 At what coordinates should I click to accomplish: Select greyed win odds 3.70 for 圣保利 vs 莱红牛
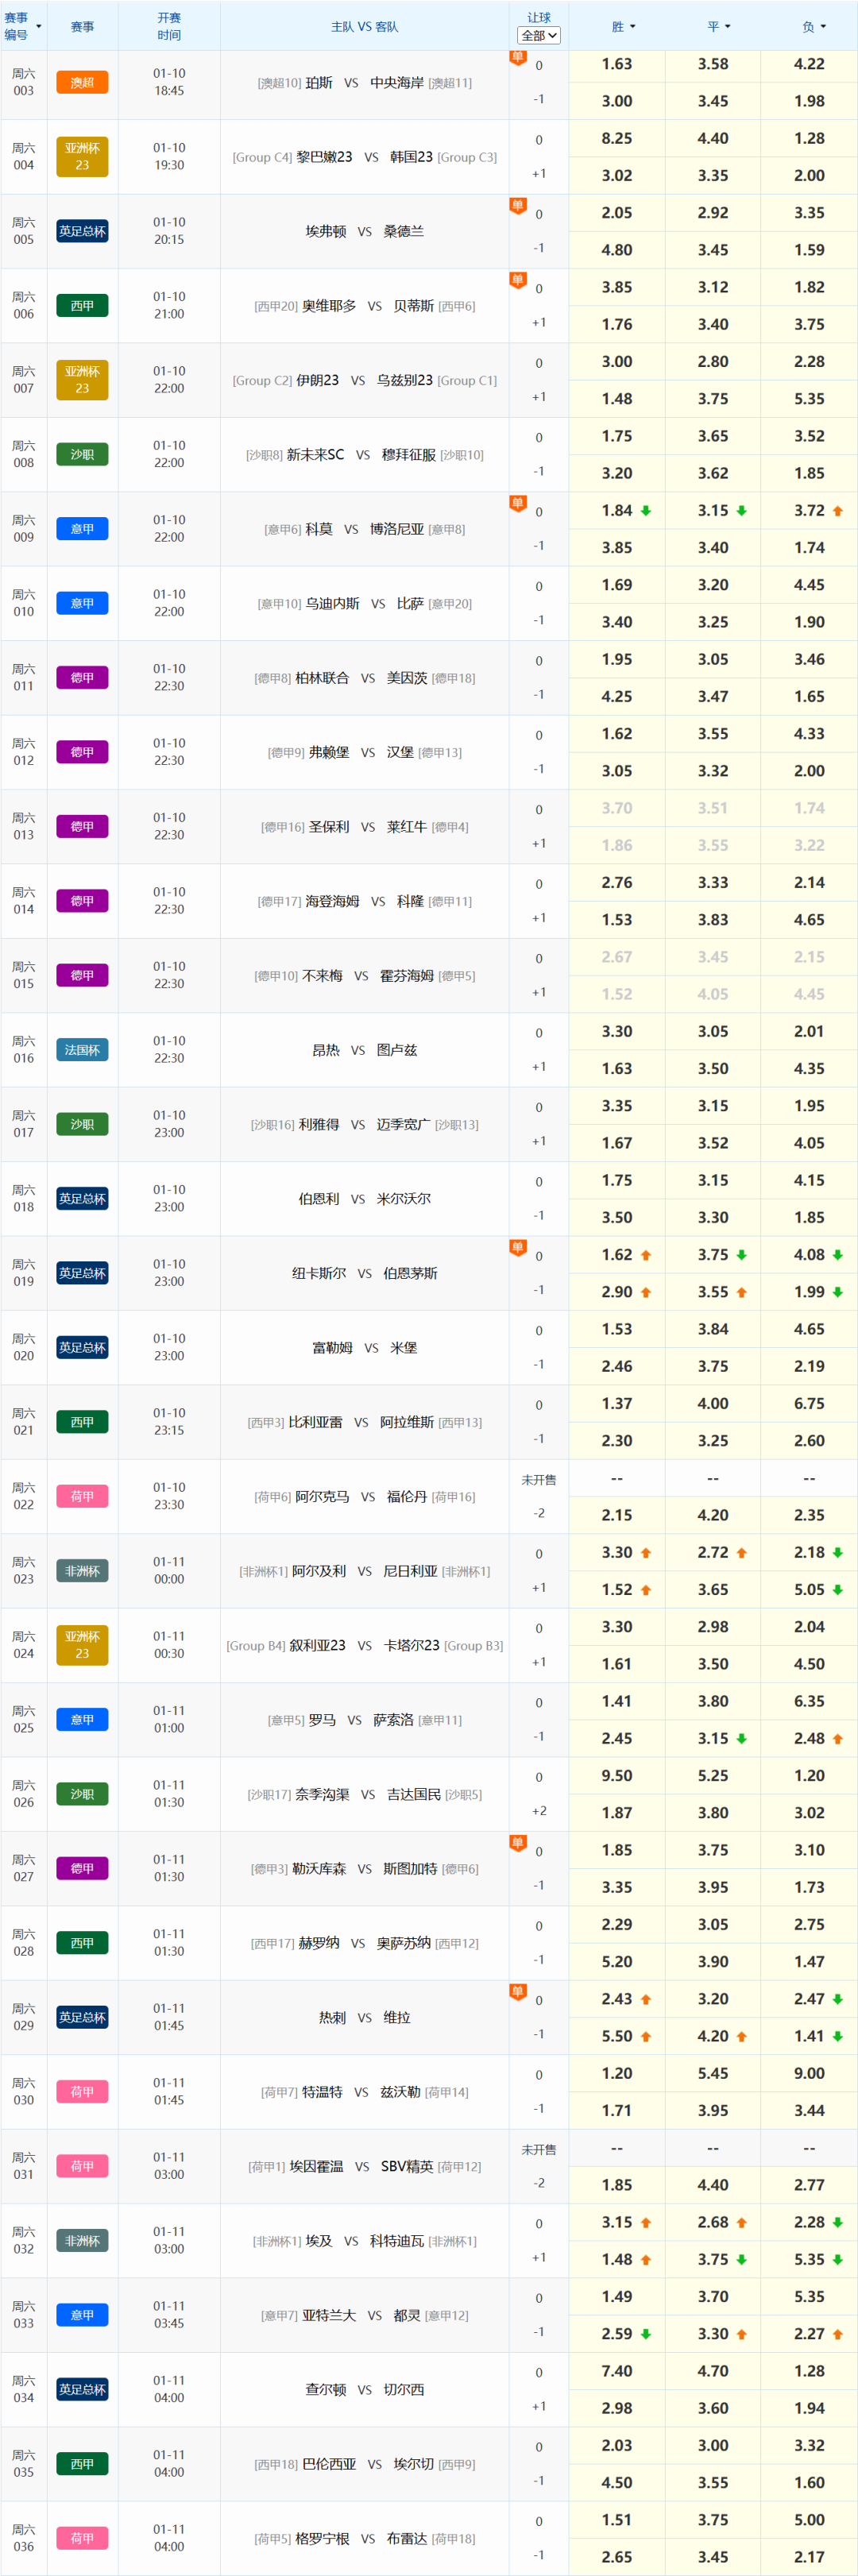(x=617, y=808)
